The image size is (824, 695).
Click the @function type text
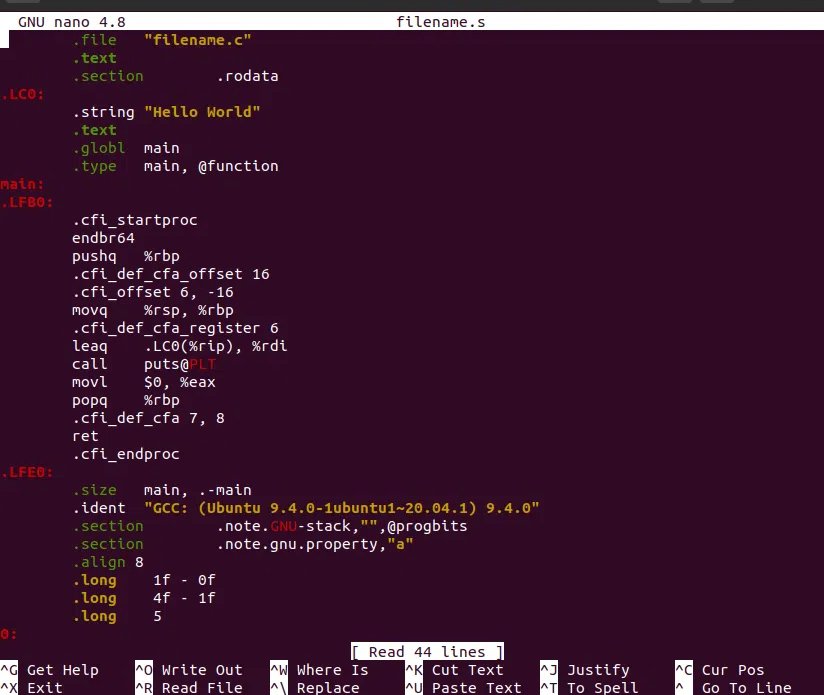pos(238,166)
